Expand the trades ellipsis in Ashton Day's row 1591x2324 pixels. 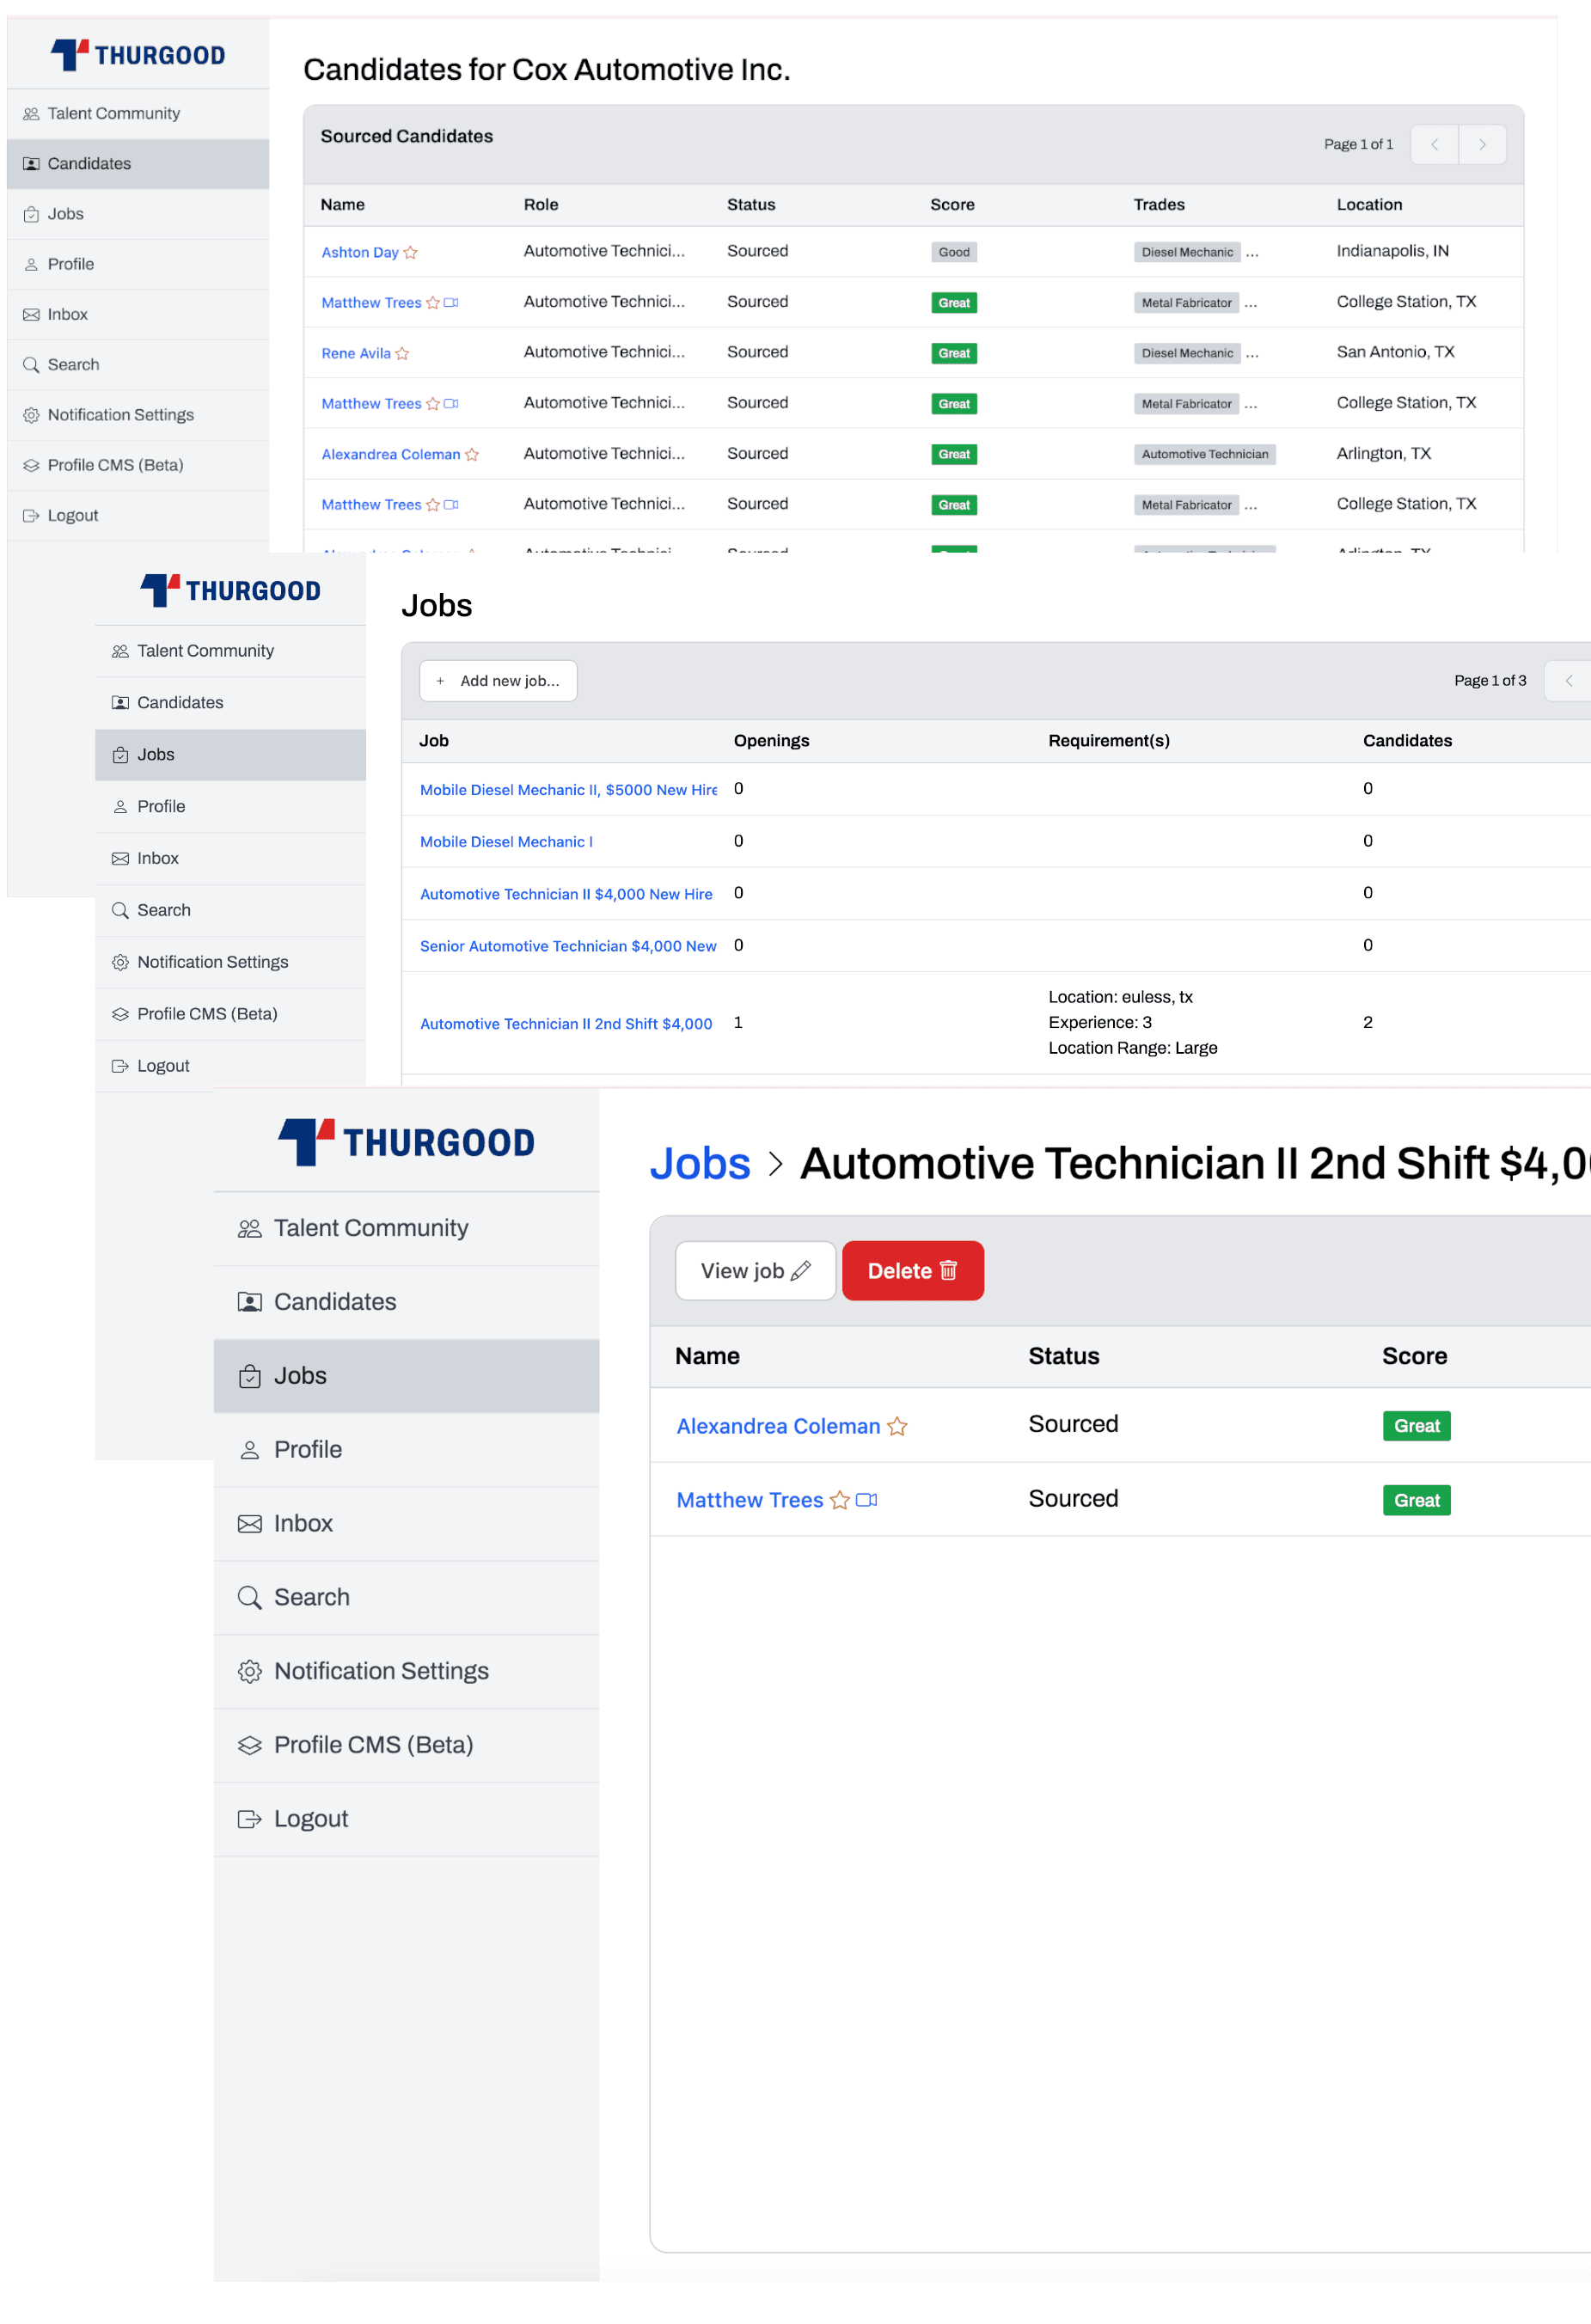click(1252, 252)
